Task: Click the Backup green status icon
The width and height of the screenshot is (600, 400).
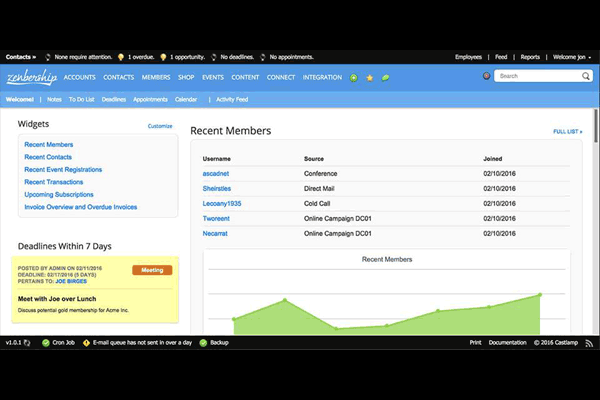Action: click(201, 342)
